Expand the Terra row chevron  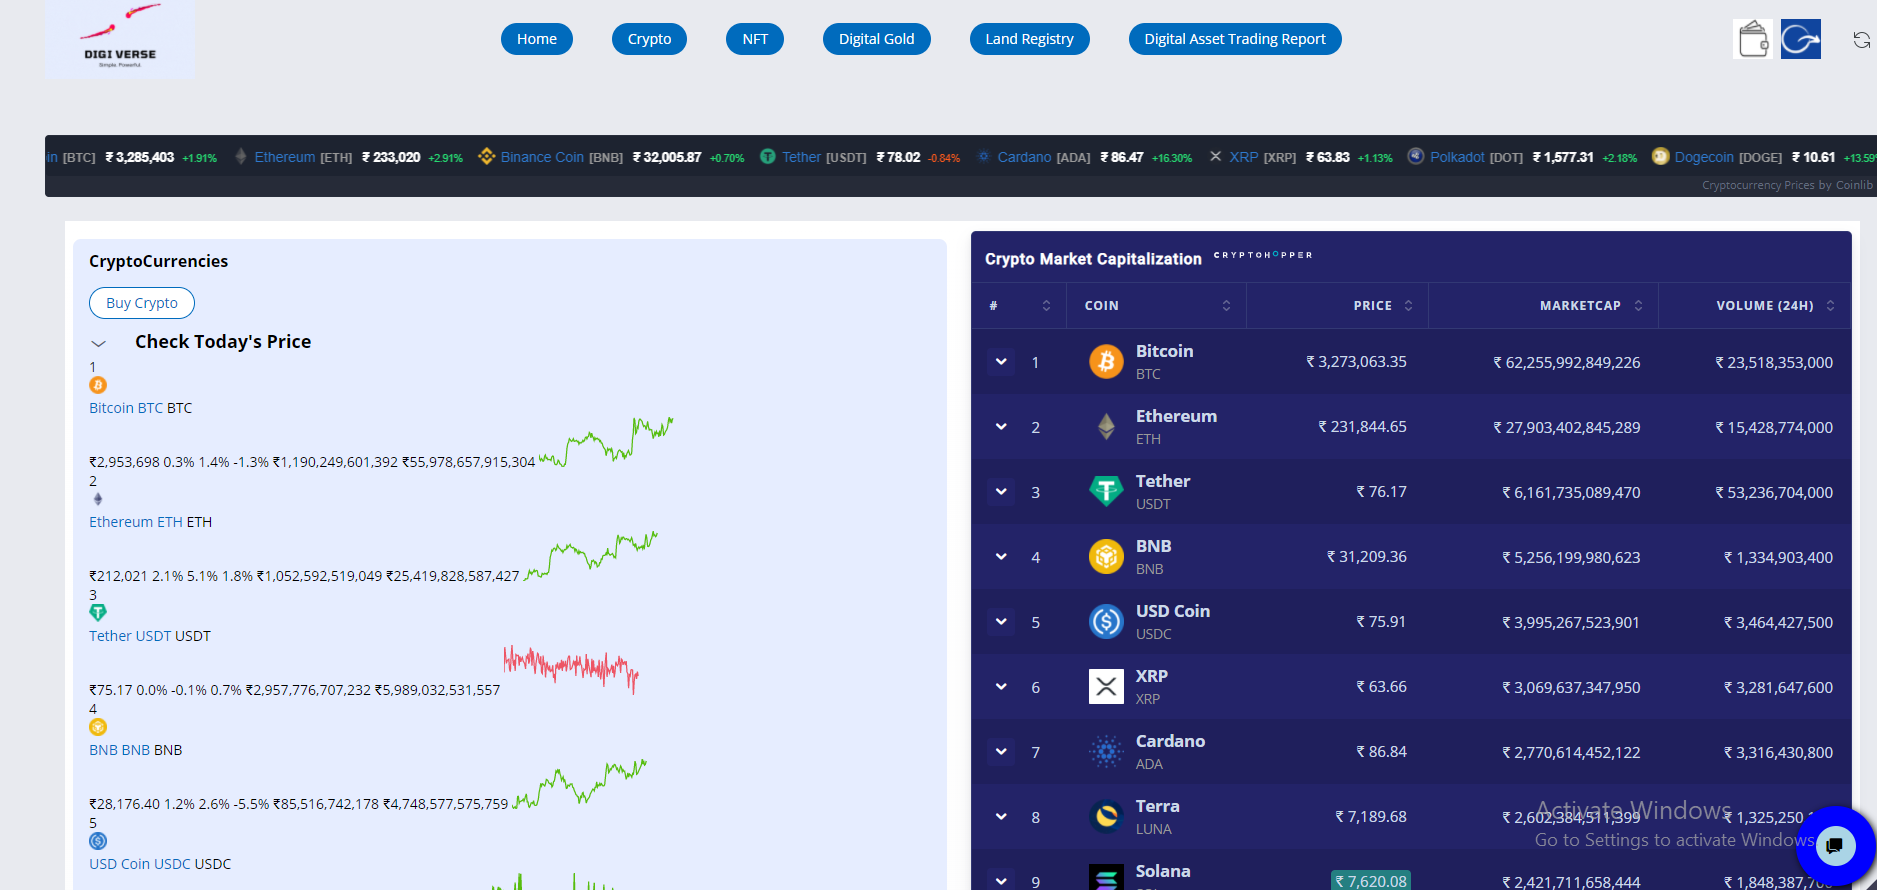(x=1001, y=816)
